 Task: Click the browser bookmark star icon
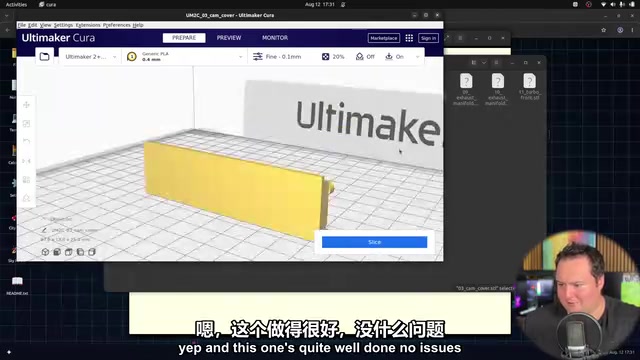pos(604,30)
